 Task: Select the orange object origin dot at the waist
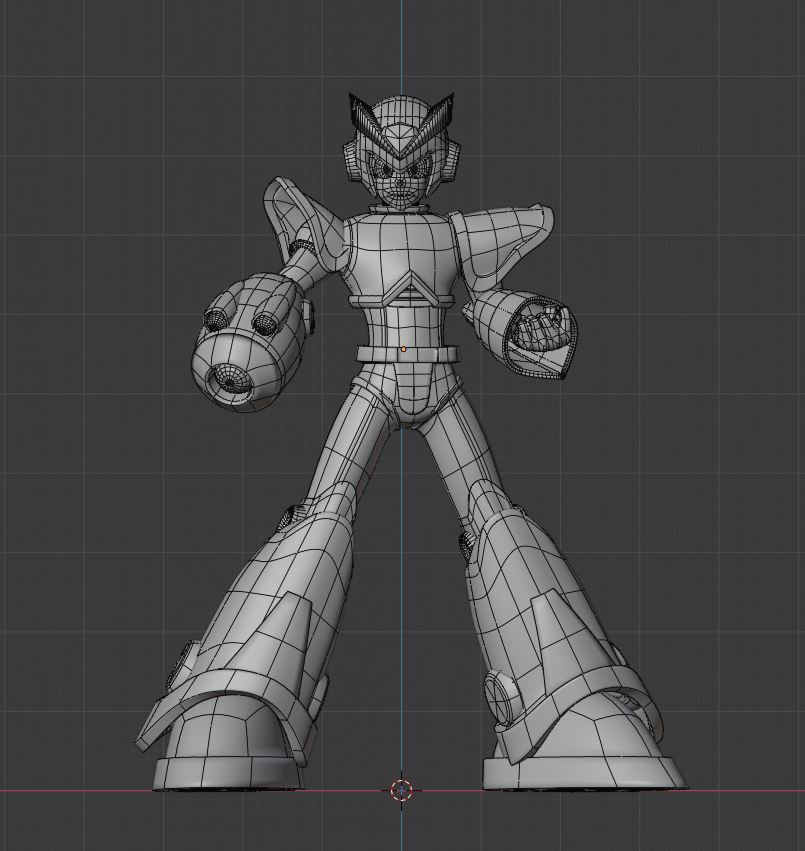pyautogui.click(x=403, y=349)
